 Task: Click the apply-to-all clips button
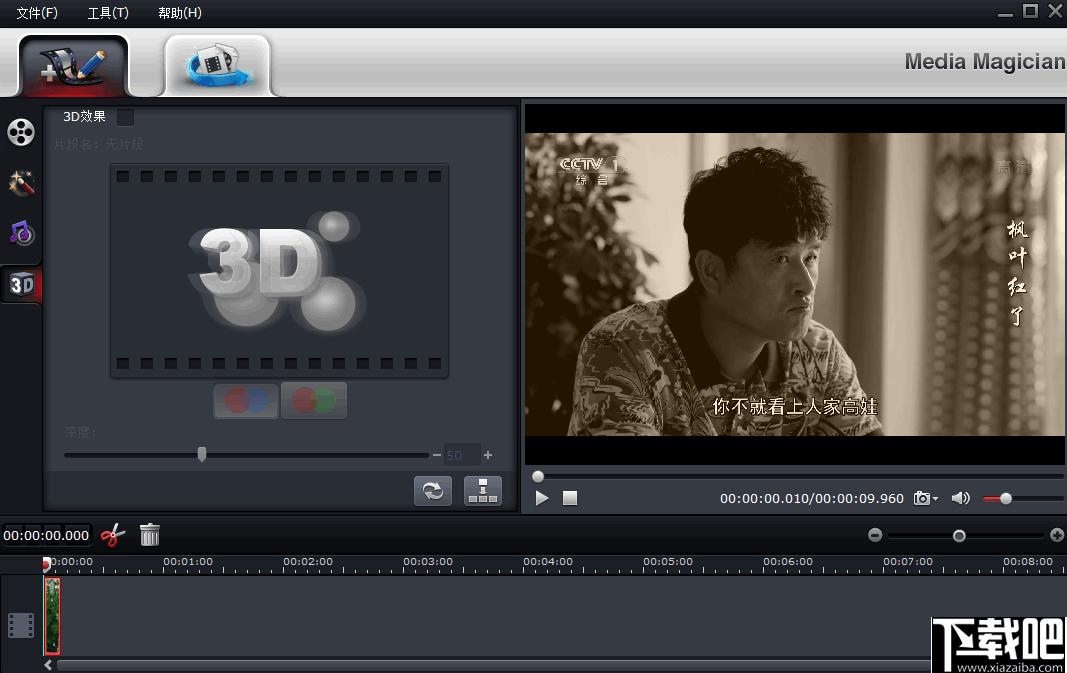482,491
